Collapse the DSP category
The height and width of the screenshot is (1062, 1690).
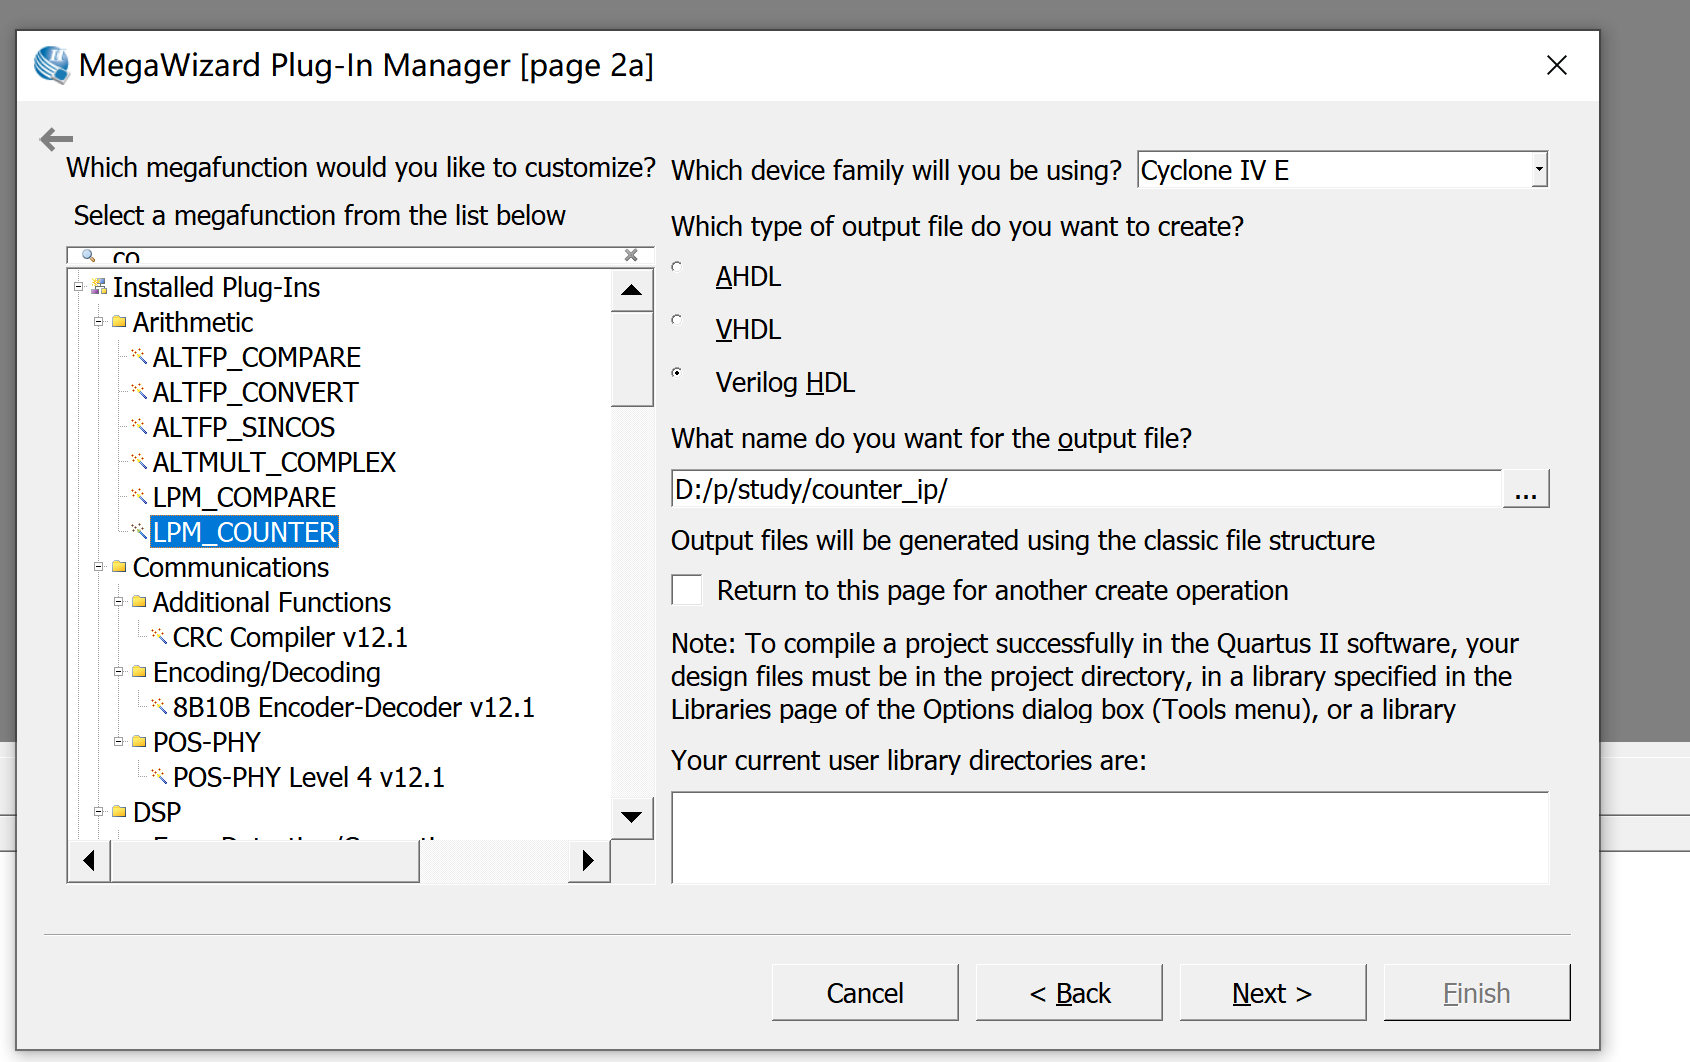coord(99,812)
